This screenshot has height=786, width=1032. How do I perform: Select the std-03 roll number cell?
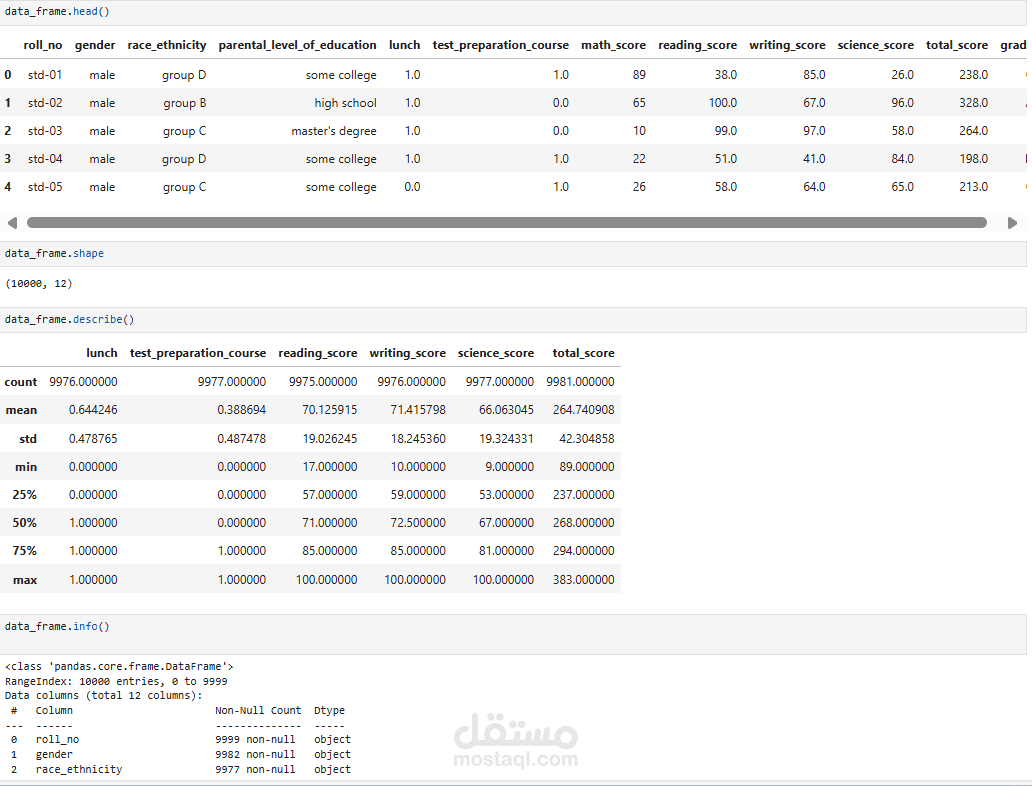pos(45,131)
